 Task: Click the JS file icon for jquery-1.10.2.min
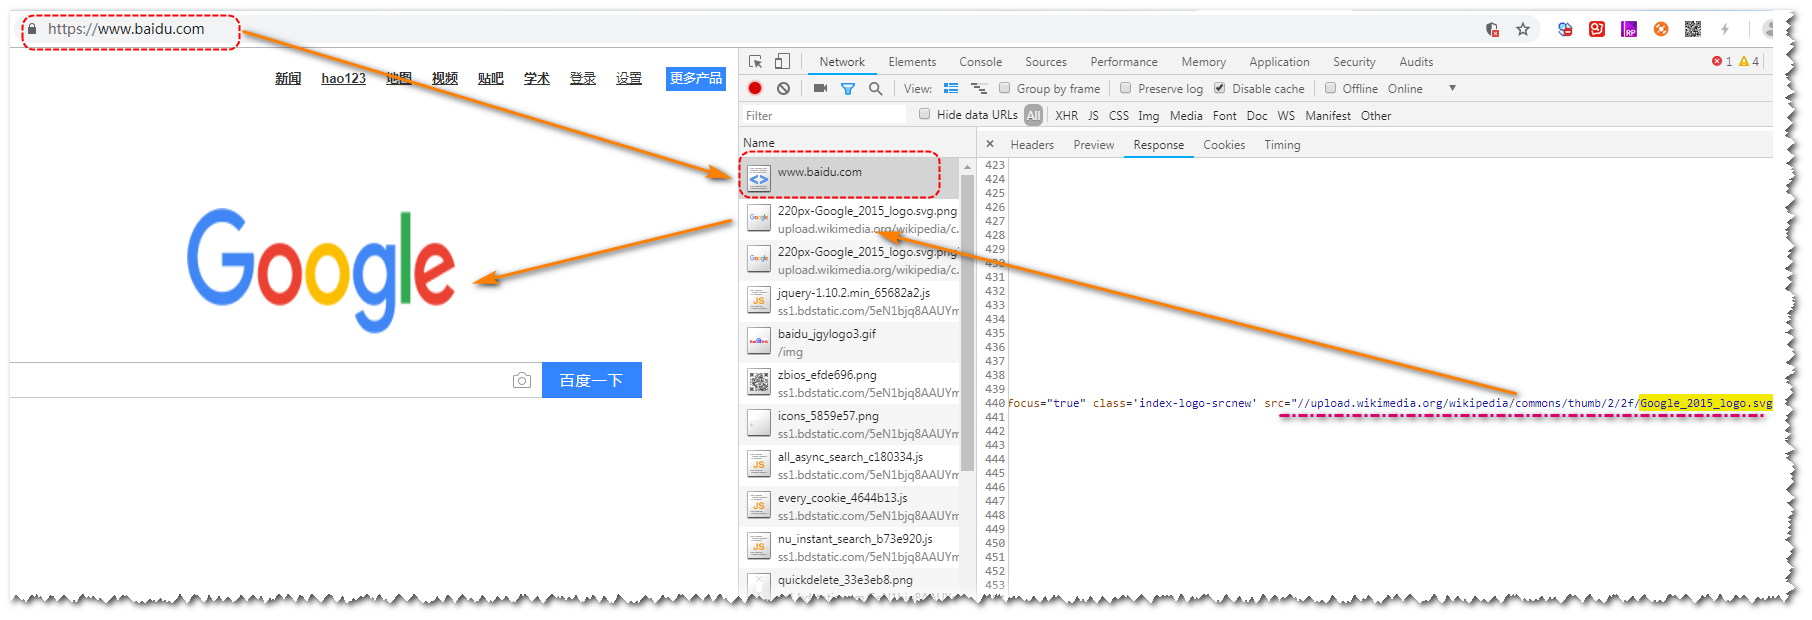759,300
